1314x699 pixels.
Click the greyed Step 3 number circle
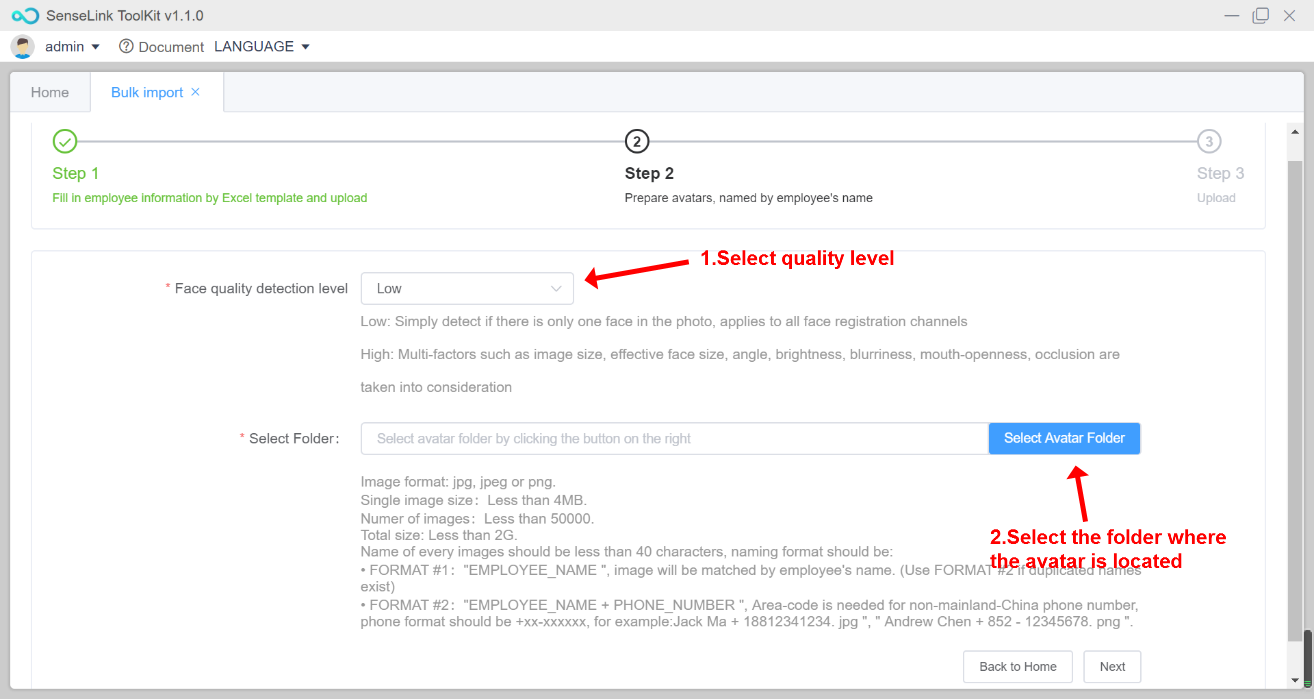coord(1209,141)
